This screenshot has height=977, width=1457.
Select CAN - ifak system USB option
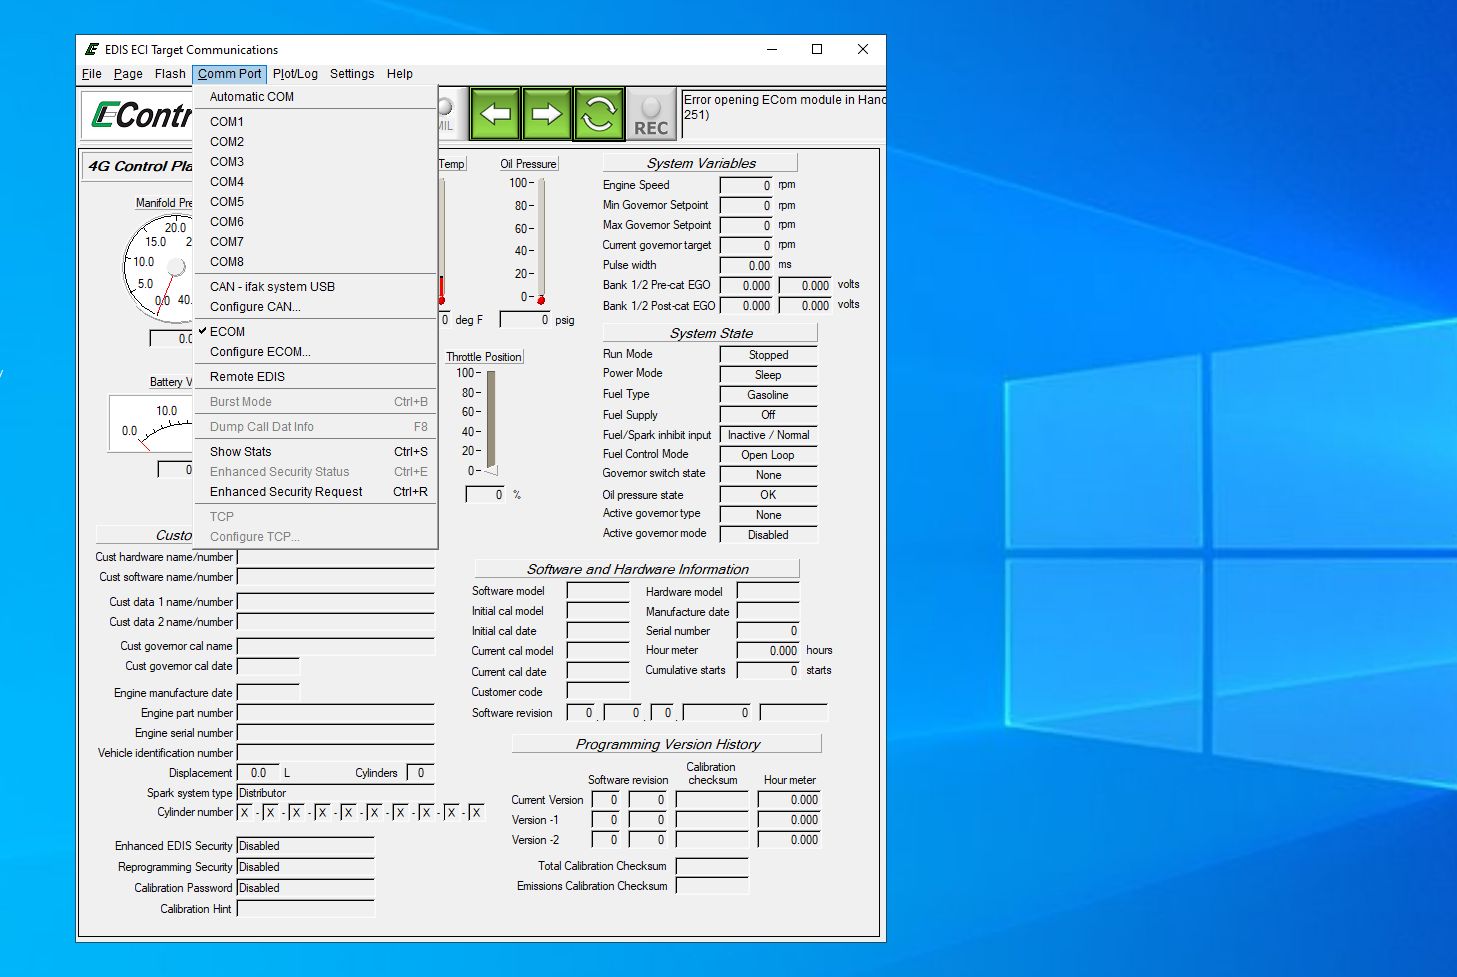click(272, 287)
